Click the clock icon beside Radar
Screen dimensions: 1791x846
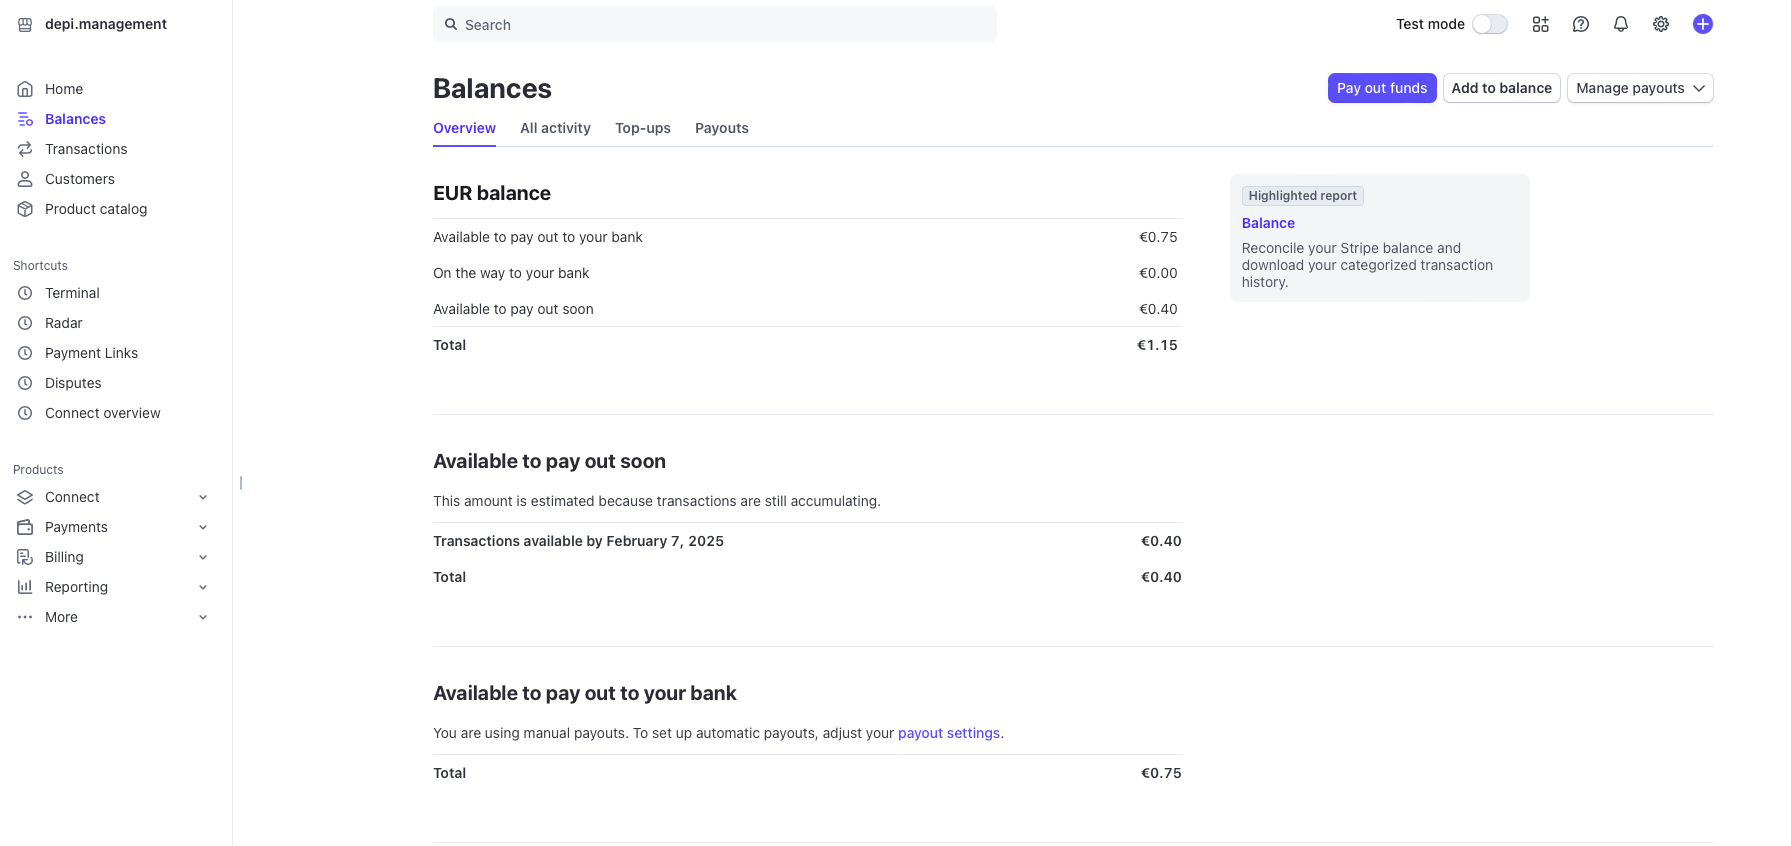(25, 323)
